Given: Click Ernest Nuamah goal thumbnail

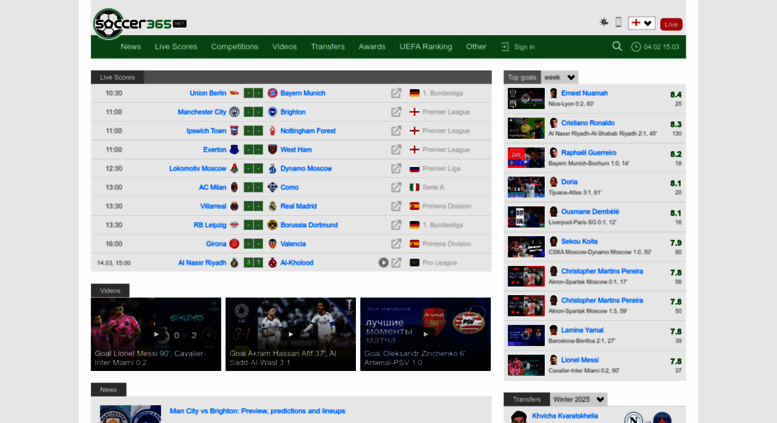Looking at the screenshot, I should click(x=525, y=98).
